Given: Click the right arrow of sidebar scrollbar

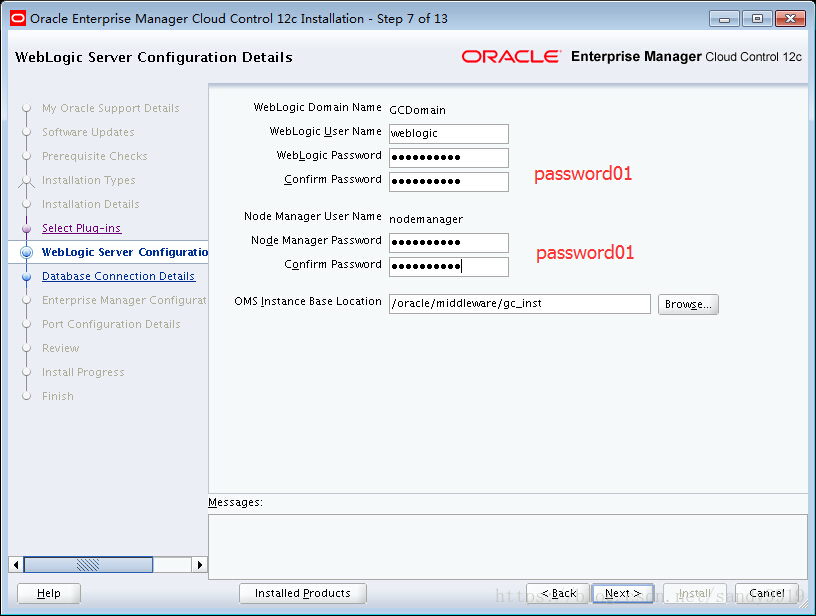Looking at the screenshot, I should [x=199, y=565].
